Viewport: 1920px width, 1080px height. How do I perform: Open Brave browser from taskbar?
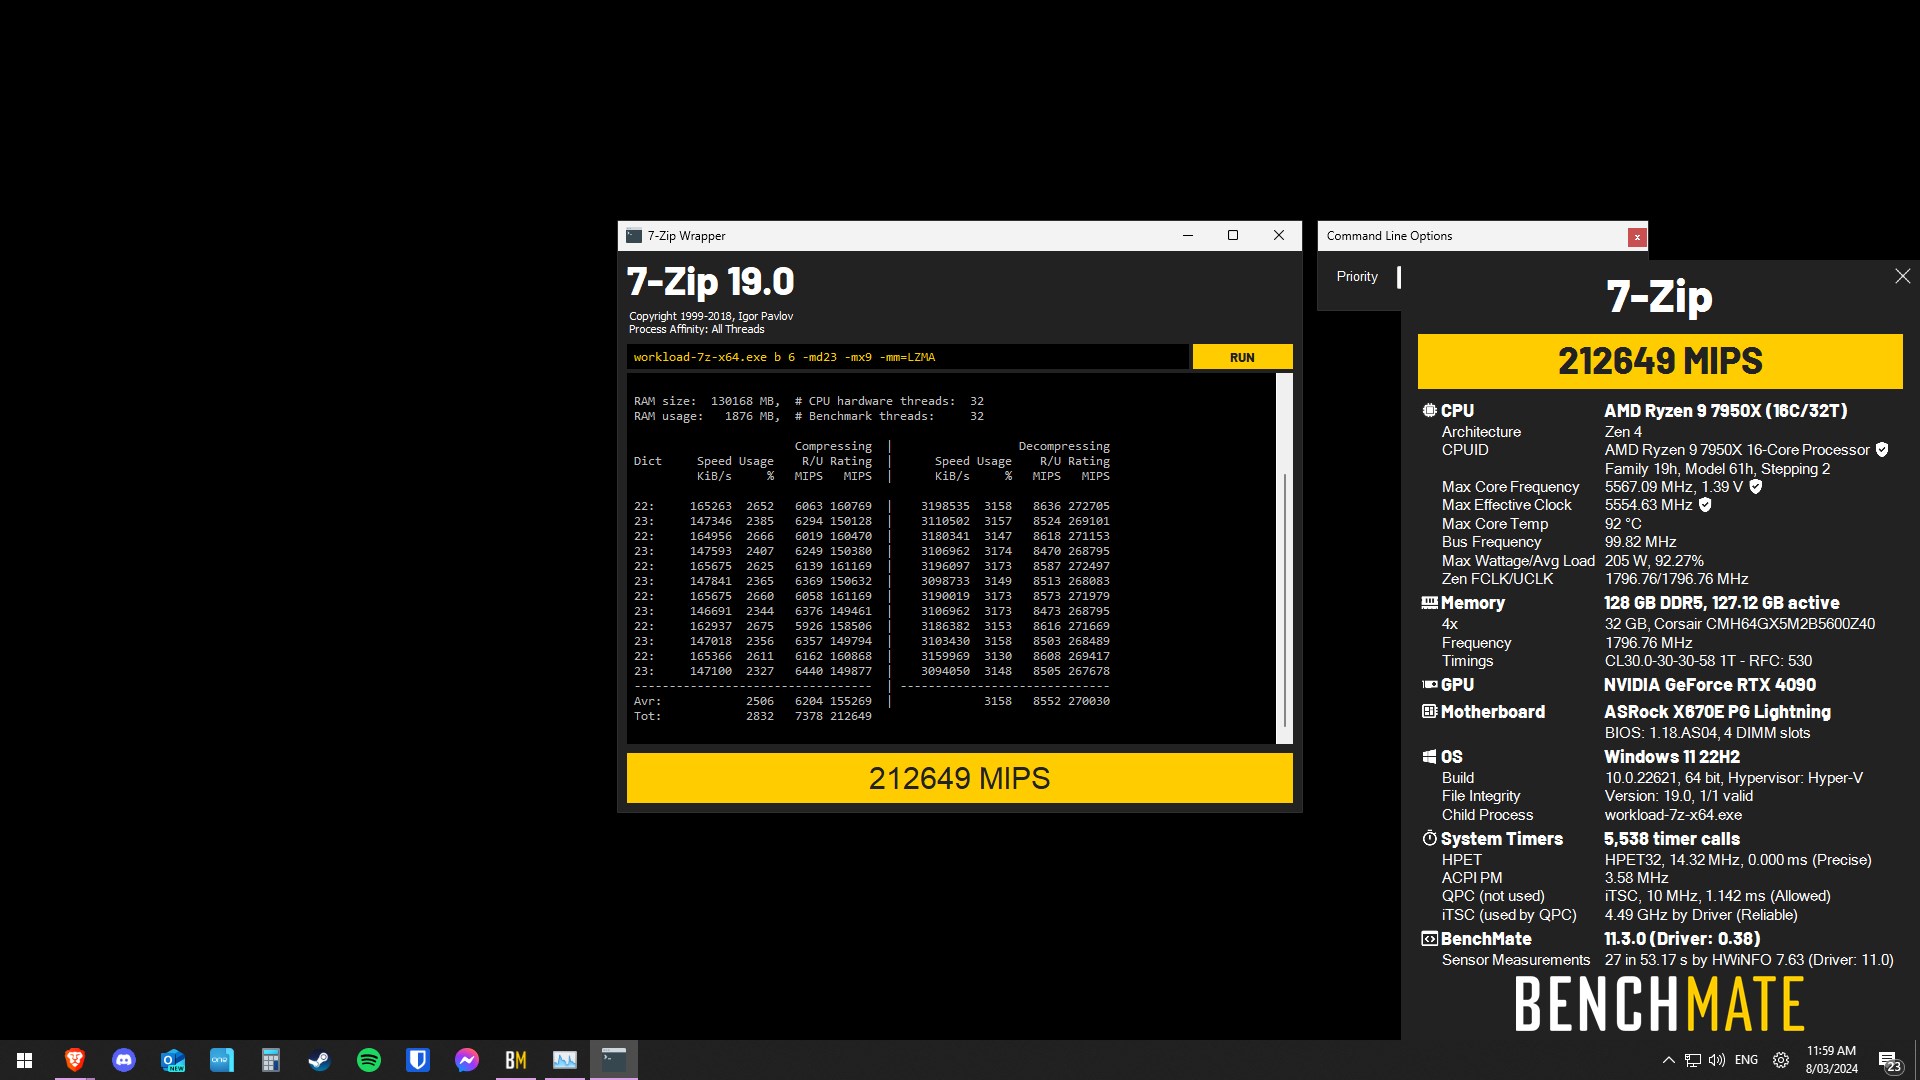[x=75, y=1060]
